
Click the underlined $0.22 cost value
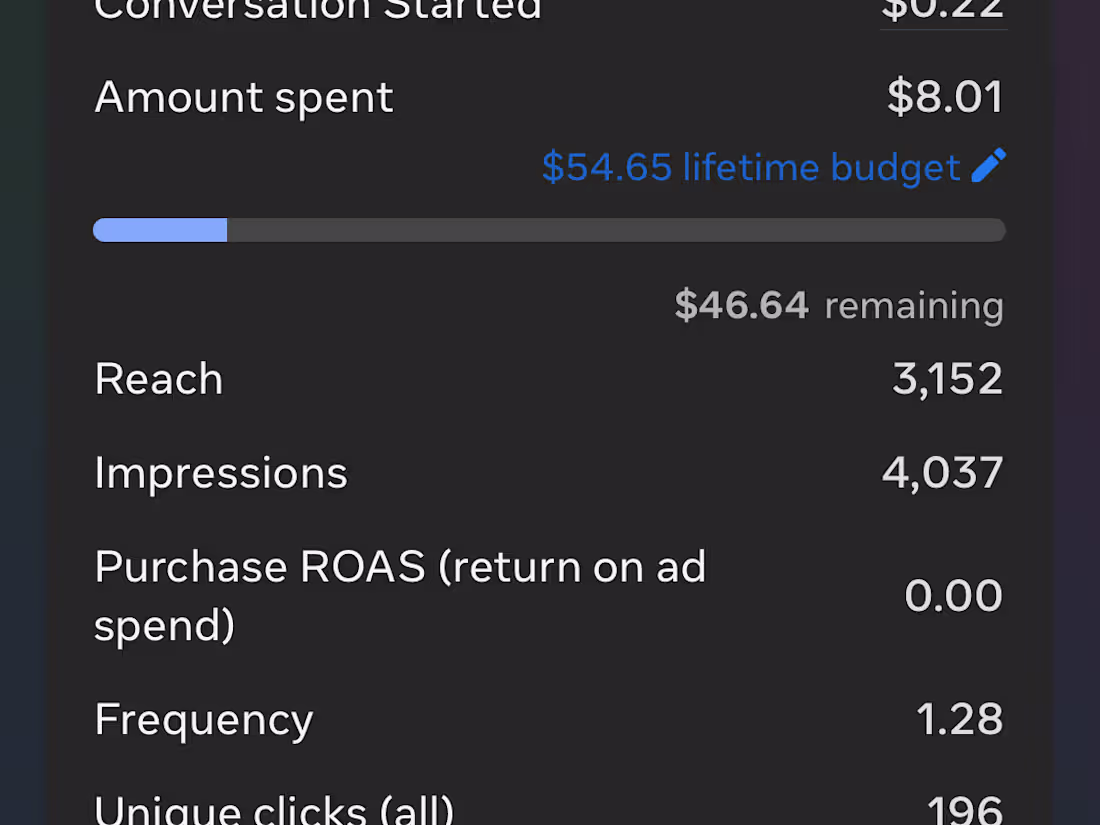point(943,10)
